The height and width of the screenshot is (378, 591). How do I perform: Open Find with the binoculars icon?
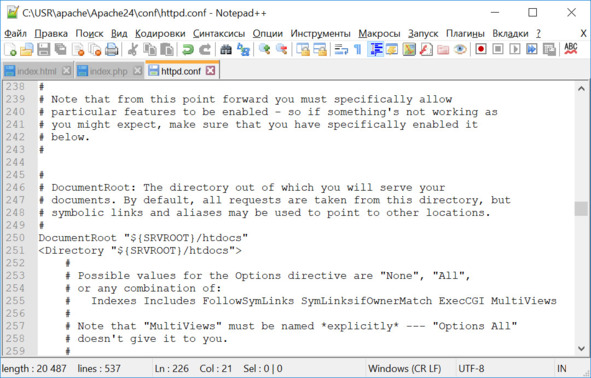click(226, 49)
